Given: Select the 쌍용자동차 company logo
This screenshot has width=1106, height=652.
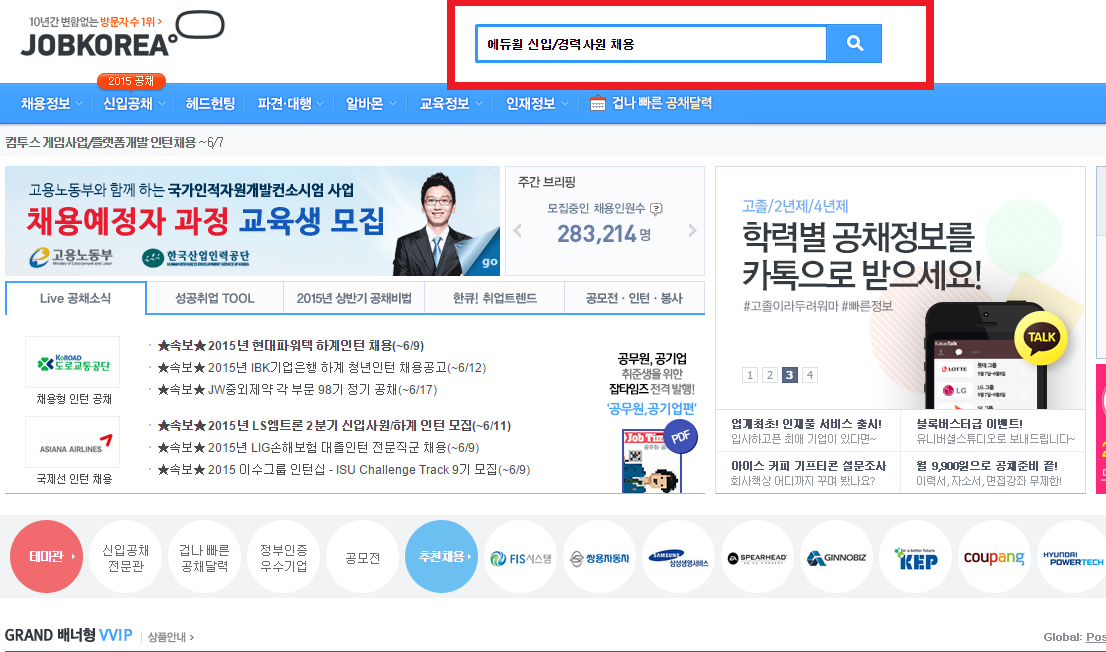Looking at the screenshot, I should point(600,557).
